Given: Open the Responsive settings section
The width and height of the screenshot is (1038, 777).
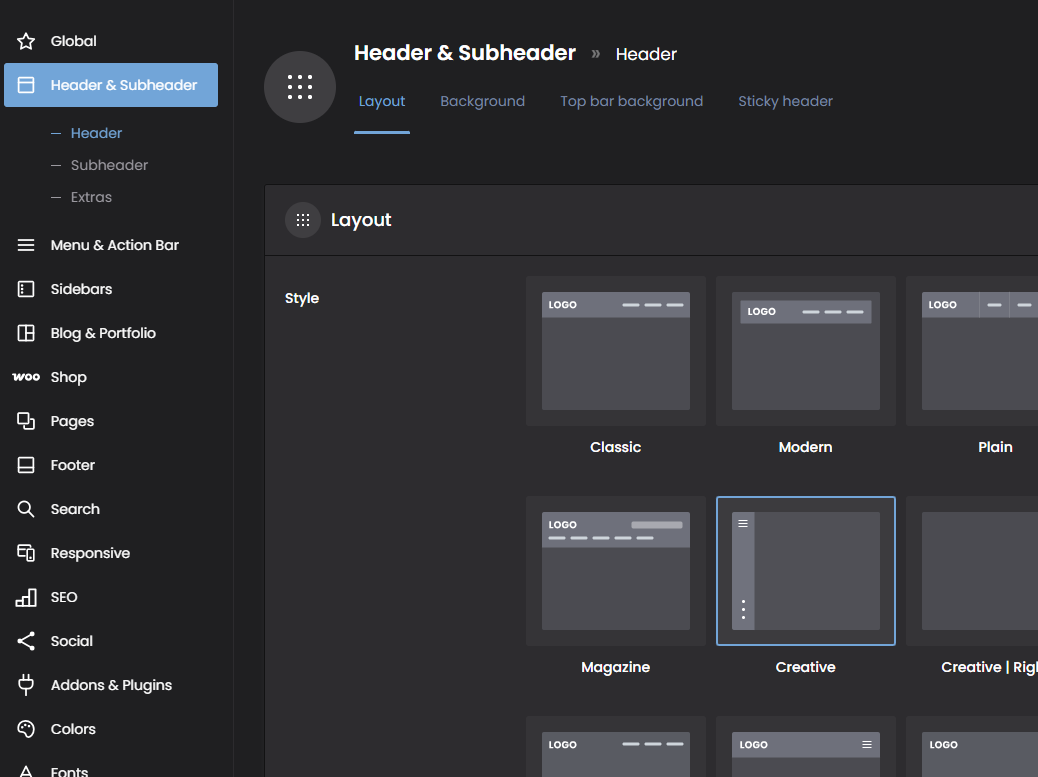Looking at the screenshot, I should click(x=90, y=553).
